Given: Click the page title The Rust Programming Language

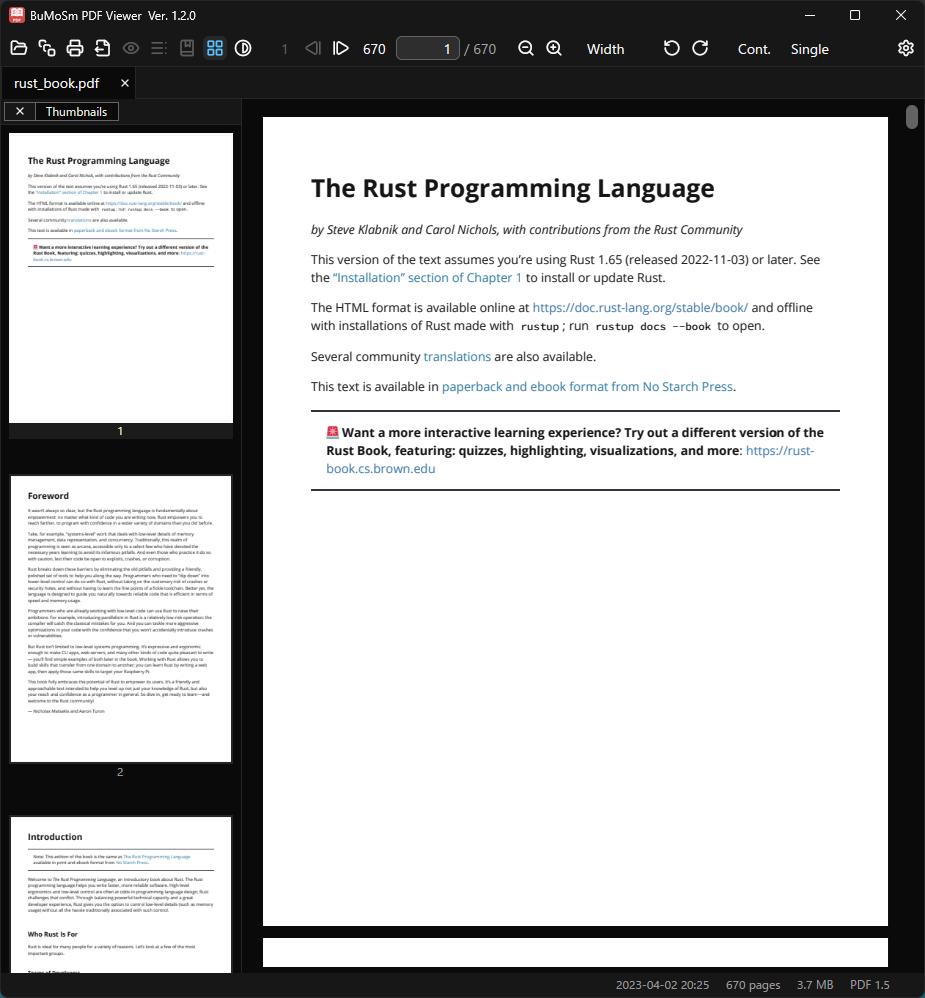Looking at the screenshot, I should click(512, 188).
